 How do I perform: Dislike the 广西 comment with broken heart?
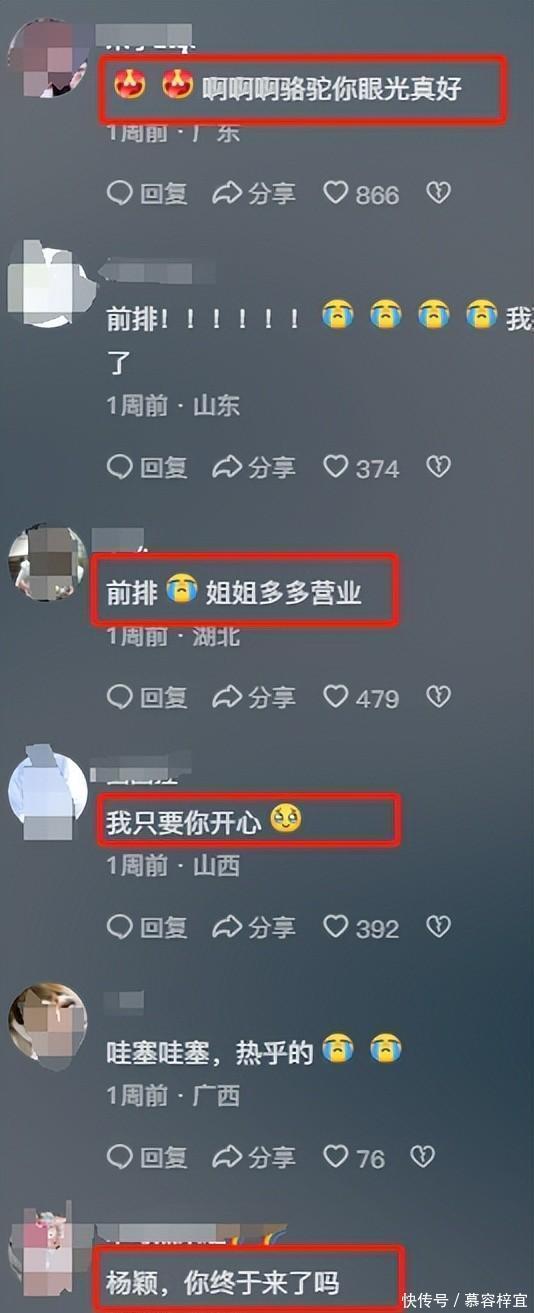click(423, 1158)
